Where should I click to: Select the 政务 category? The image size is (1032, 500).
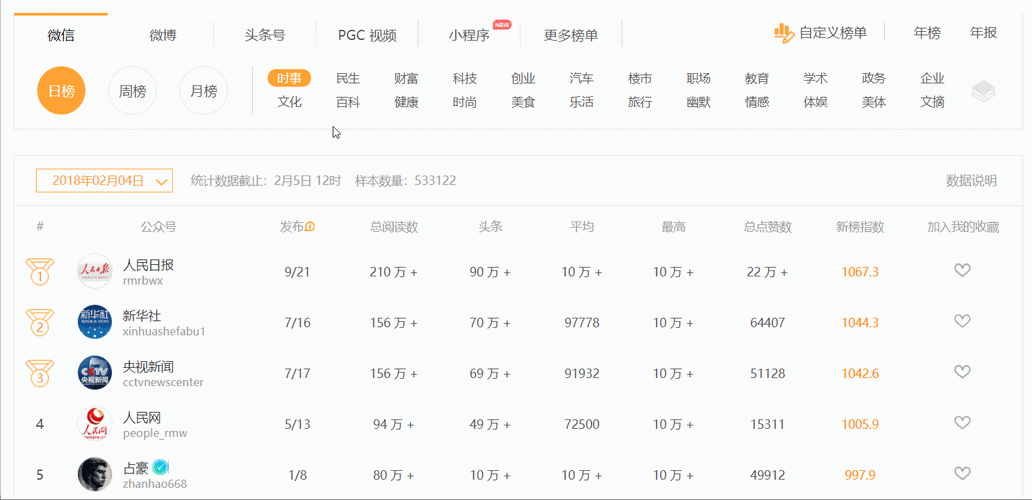pos(874,79)
